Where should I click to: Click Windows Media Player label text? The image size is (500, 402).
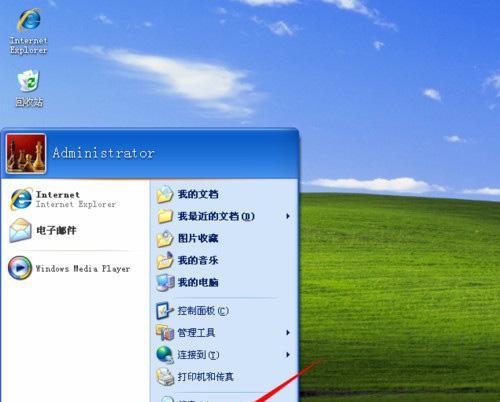(x=83, y=269)
